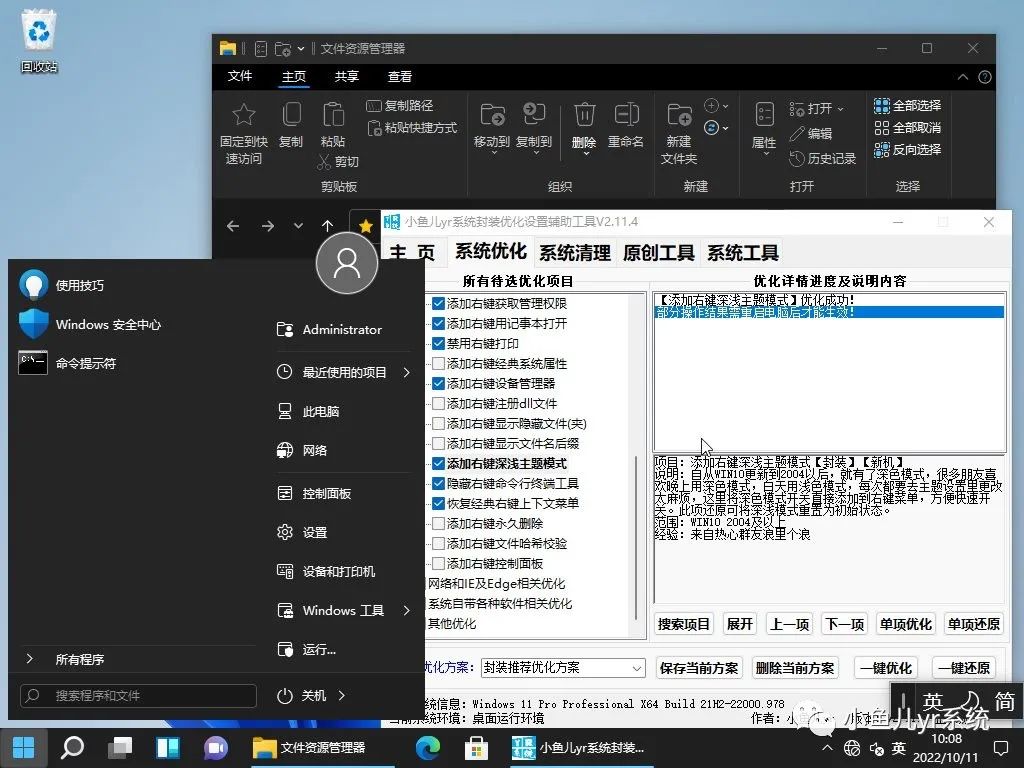Check add right-click file hash check
The image size is (1024, 768).
coord(438,543)
